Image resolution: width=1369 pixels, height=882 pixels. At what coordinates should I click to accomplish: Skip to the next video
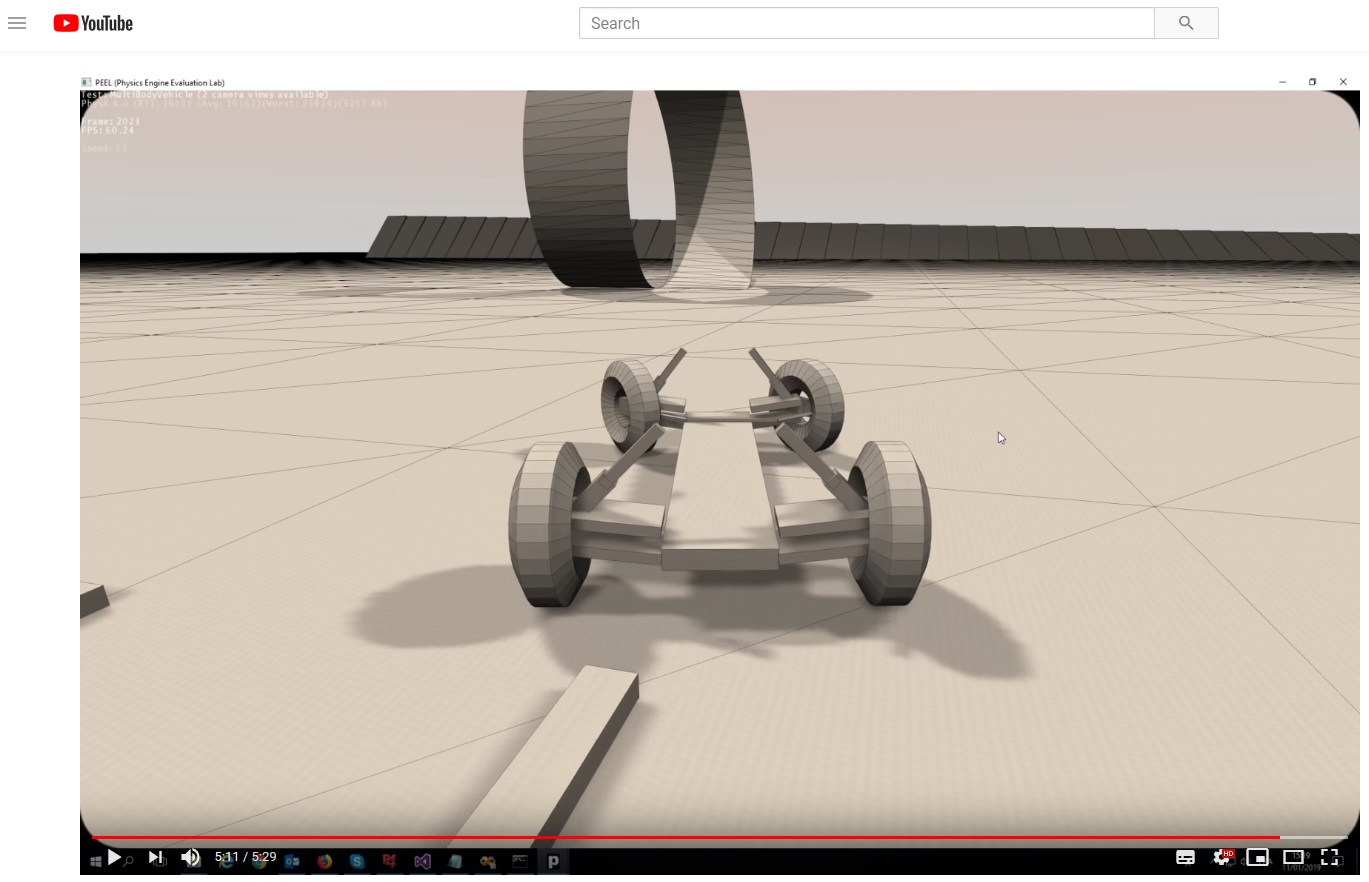[x=155, y=857]
